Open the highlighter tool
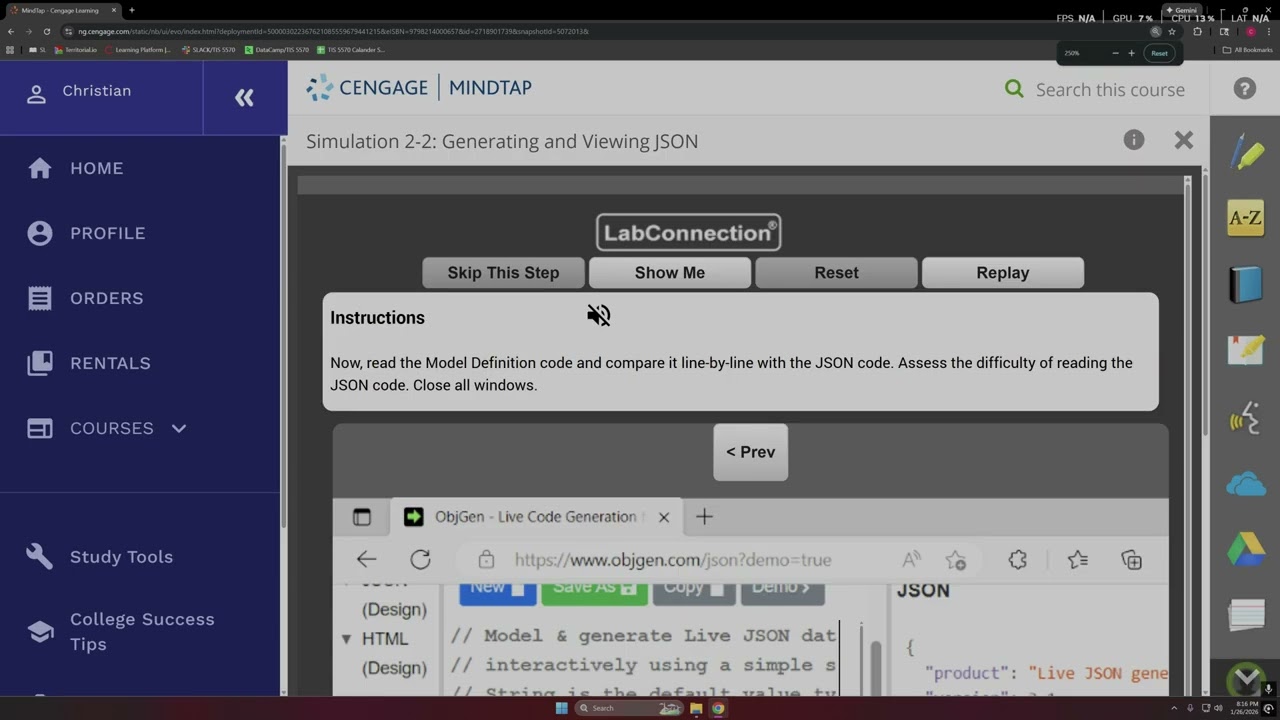 click(1246, 153)
